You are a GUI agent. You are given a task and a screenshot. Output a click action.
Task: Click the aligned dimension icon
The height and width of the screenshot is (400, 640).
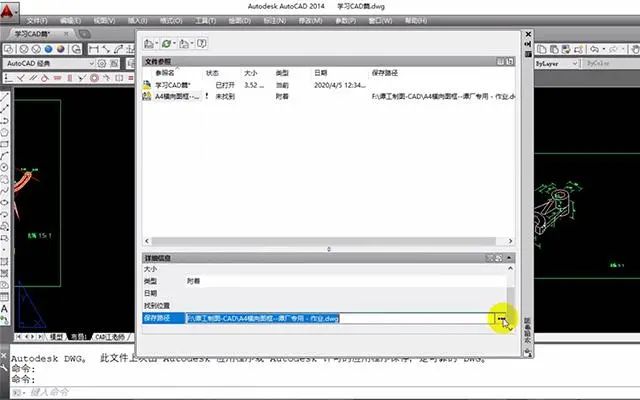coord(106,49)
